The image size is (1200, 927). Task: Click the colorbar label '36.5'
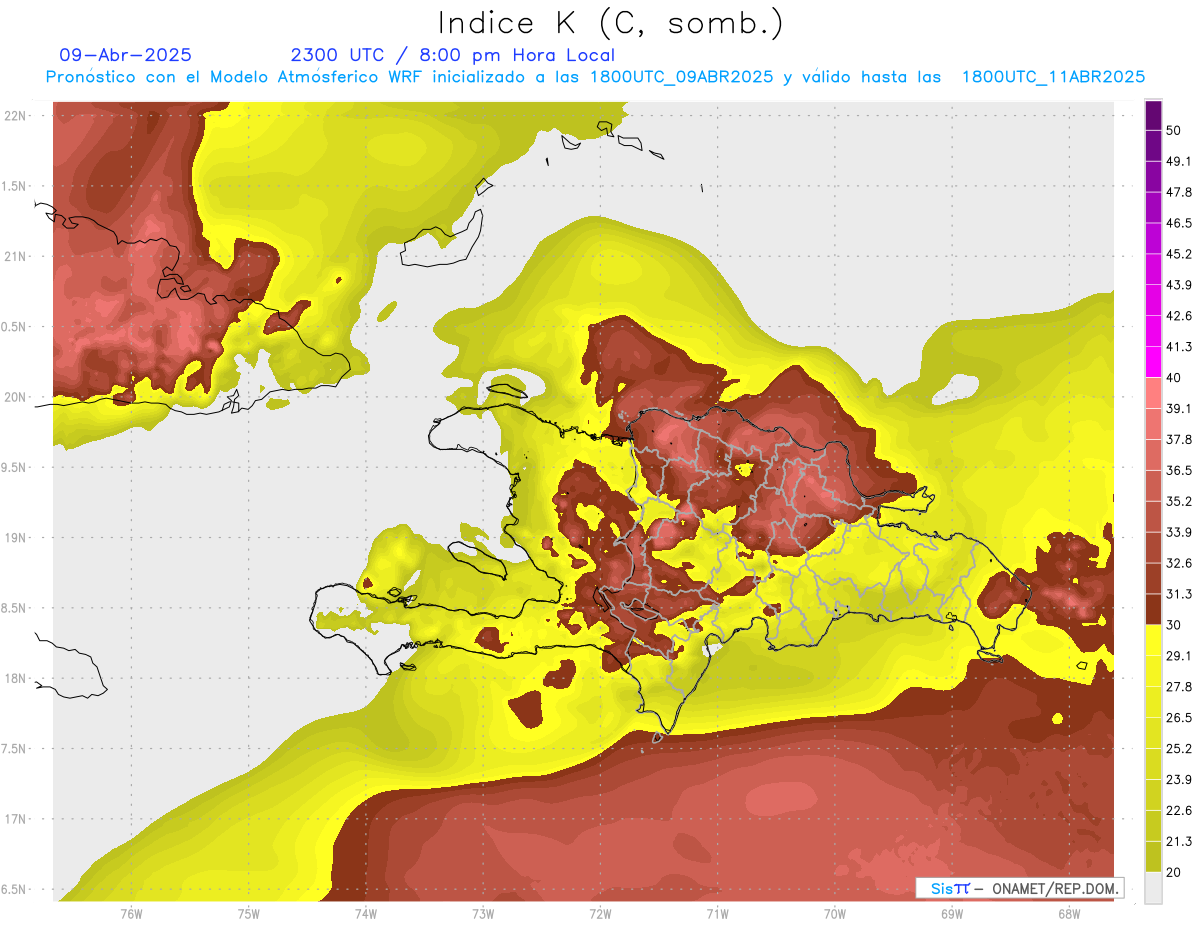point(1179,471)
